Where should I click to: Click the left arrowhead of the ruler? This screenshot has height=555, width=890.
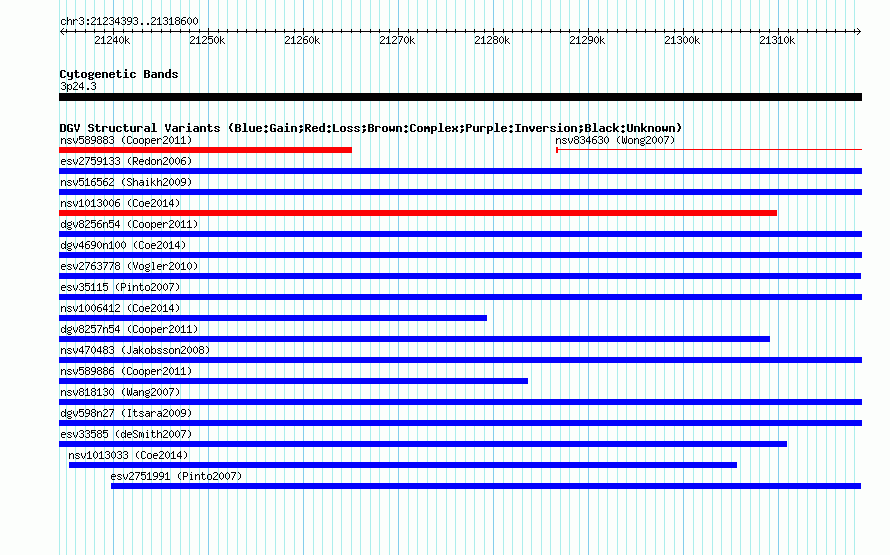(62, 32)
